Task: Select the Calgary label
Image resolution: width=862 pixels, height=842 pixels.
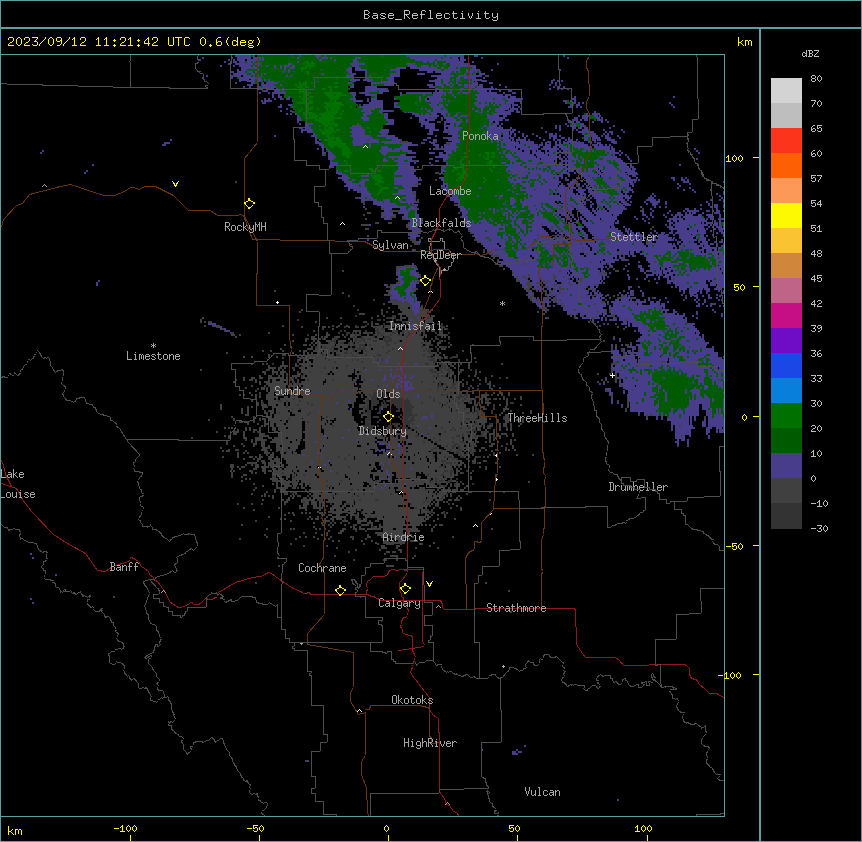Action: tap(399, 603)
